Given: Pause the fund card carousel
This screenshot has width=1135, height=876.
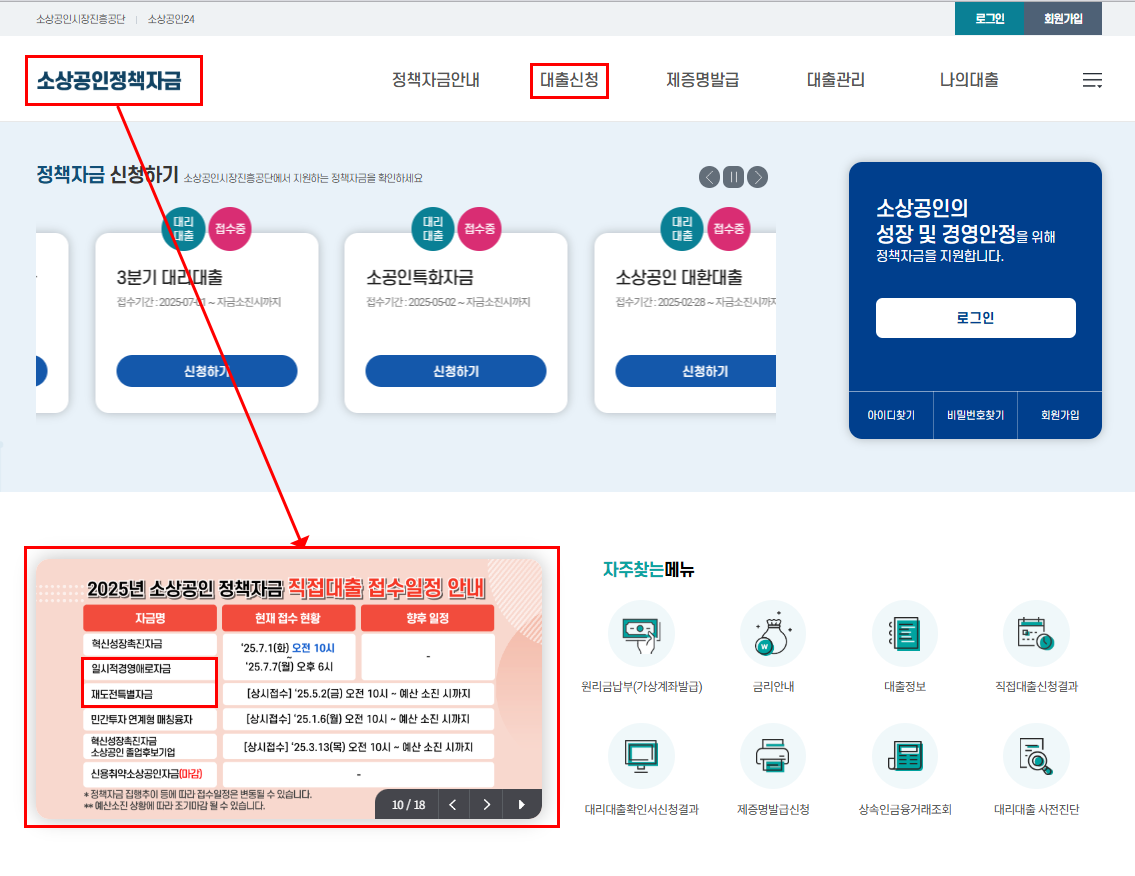Looking at the screenshot, I should pyautogui.click(x=733, y=177).
